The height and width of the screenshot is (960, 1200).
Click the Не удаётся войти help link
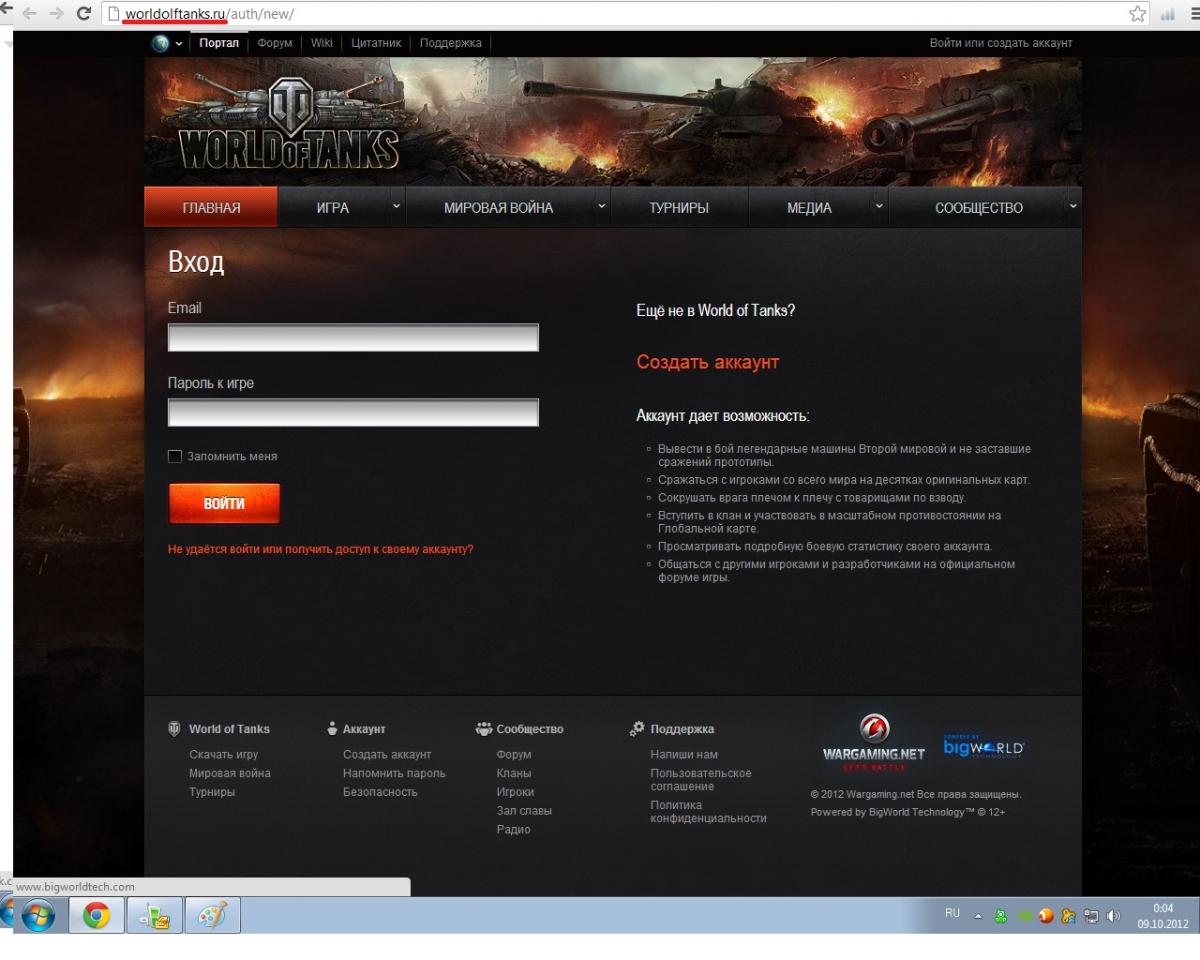click(321, 549)
